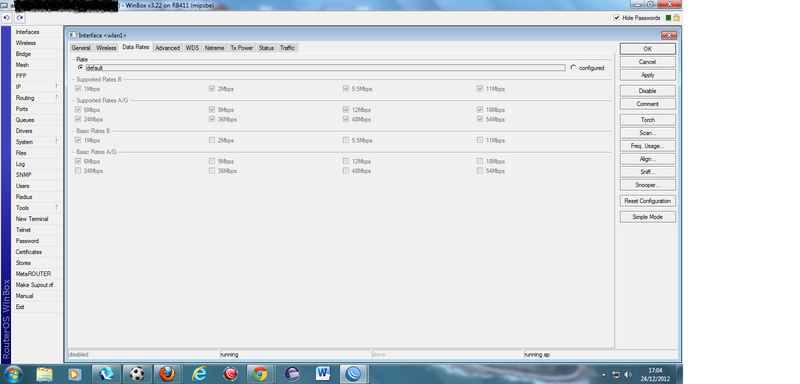Switch to the Status tab
Image resolution: width=800 pixels, height=384 pixels.
[266, 48]
